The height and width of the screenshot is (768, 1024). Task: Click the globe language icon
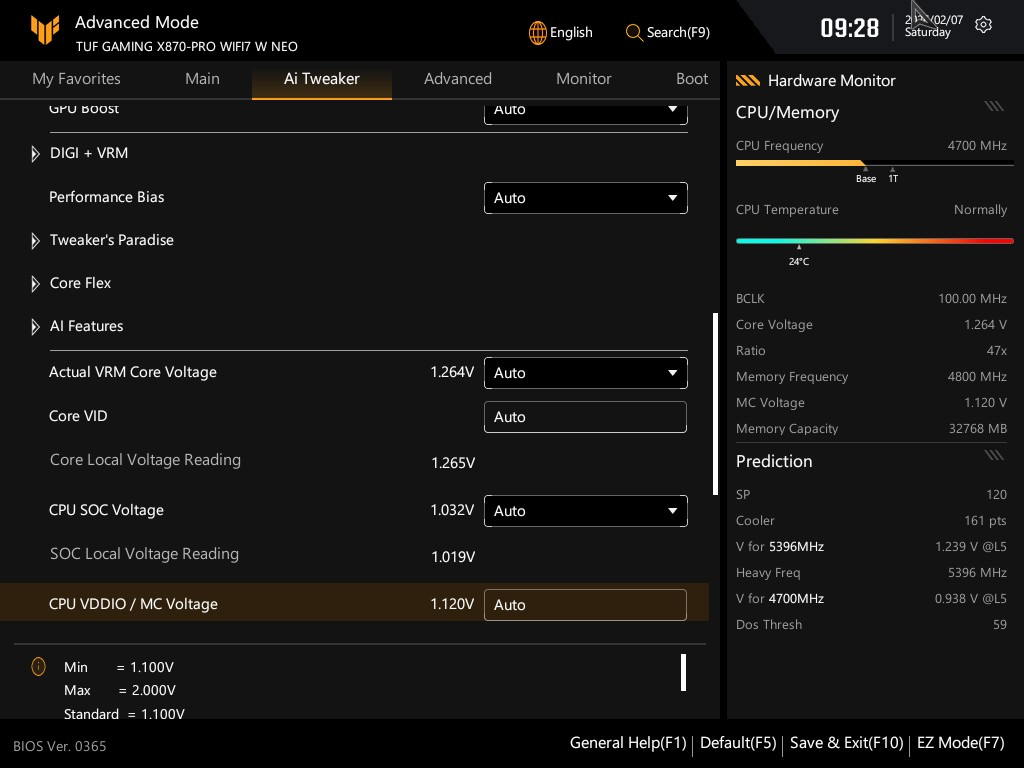tap(538, 32)
